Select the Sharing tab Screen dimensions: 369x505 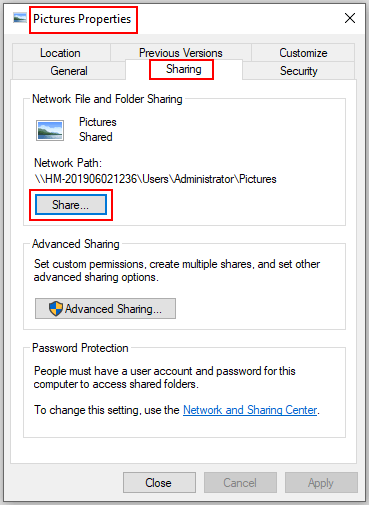pyautogui.click(x=184, y=69)
